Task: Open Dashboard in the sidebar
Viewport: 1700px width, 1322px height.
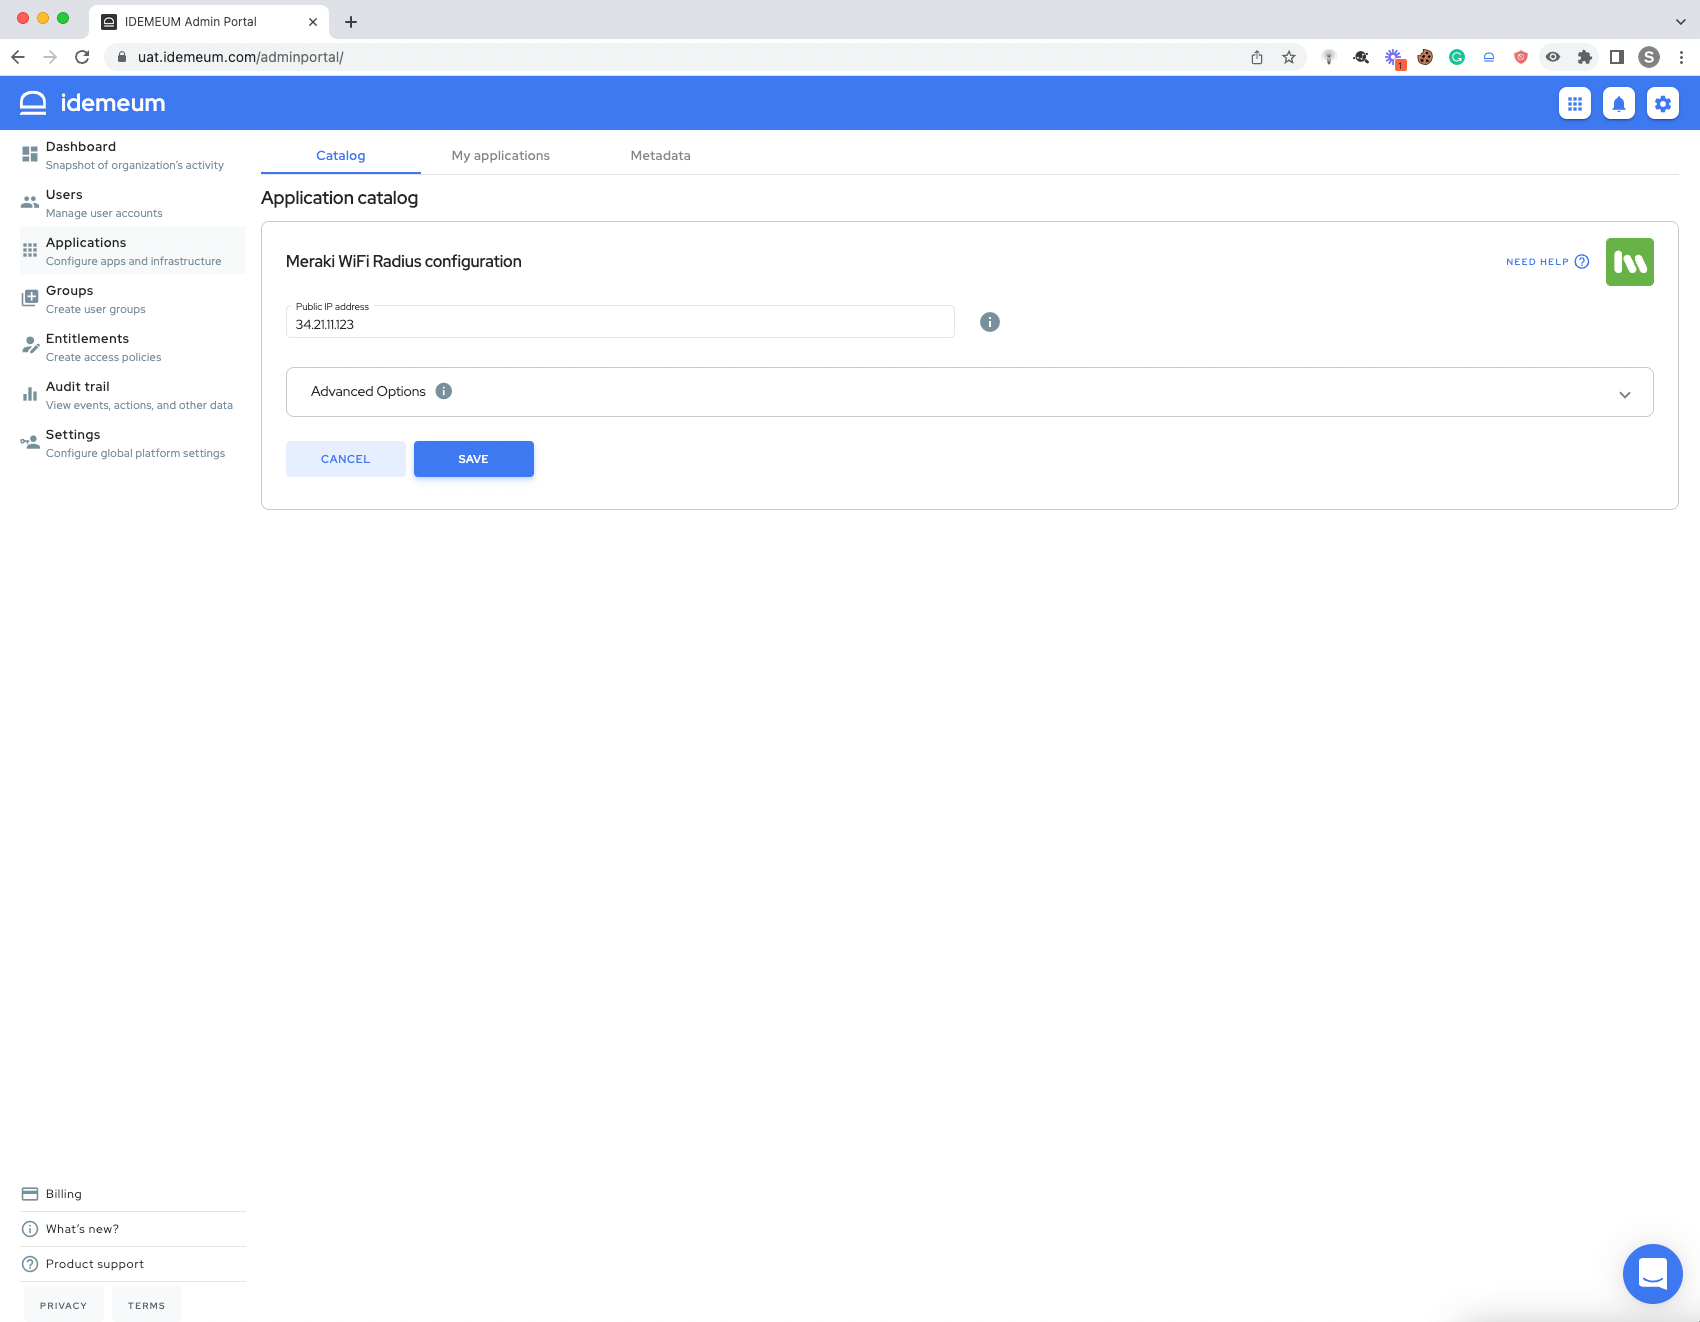Action: 132,155
